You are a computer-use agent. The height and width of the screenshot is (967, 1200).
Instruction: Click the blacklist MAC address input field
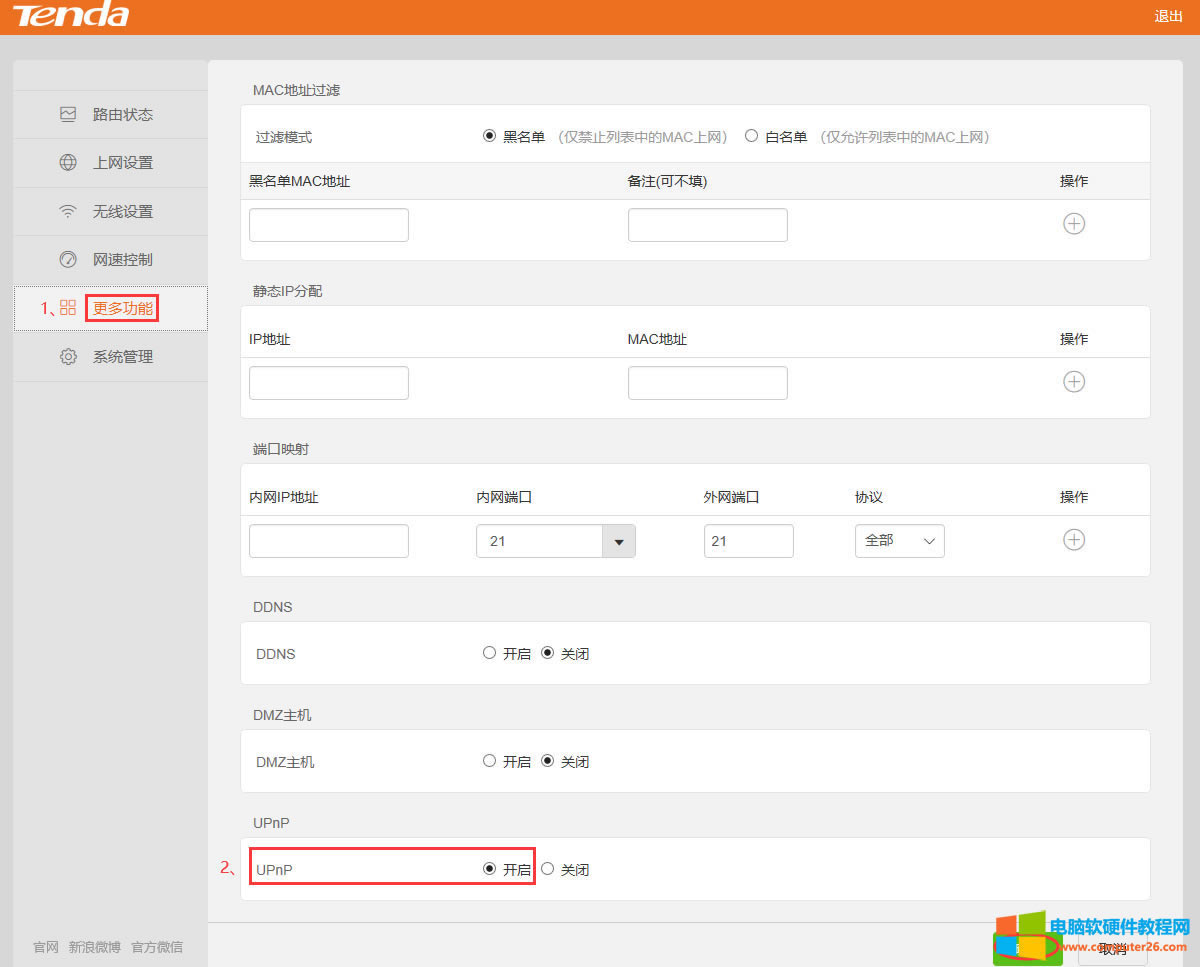point(328,224)
